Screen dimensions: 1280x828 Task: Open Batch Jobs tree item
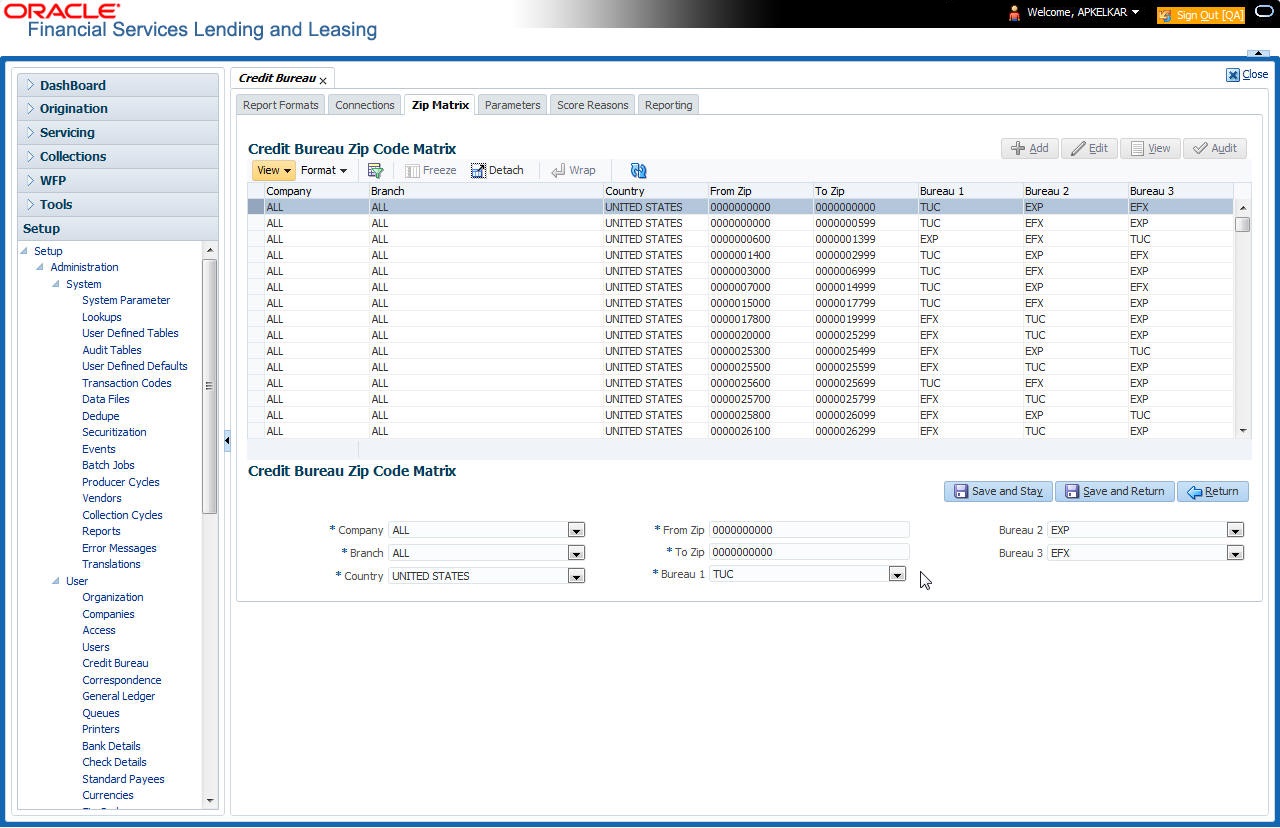click(108, 465)
